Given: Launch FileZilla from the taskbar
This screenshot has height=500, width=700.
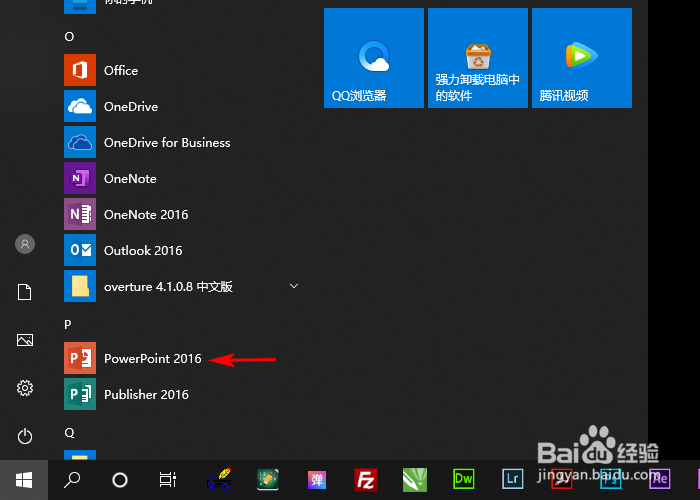Looking at the screenshot, I should click(366, 480).
